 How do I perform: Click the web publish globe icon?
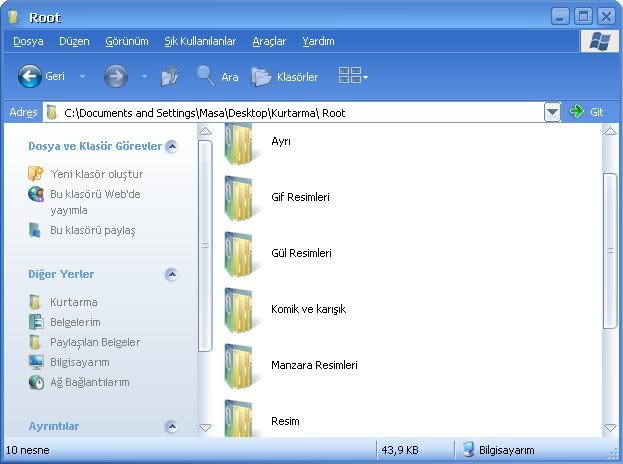point(36,194)
